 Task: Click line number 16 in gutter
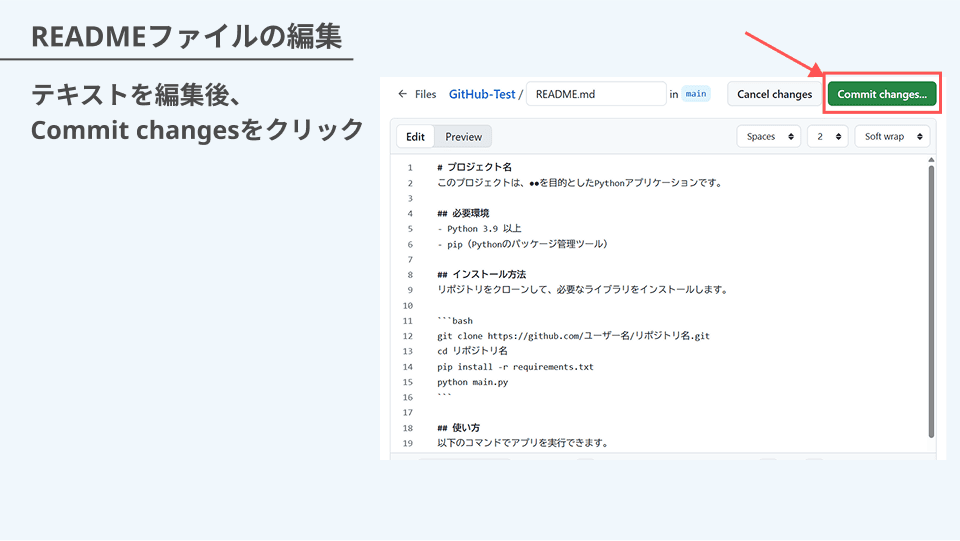(408, 397)
